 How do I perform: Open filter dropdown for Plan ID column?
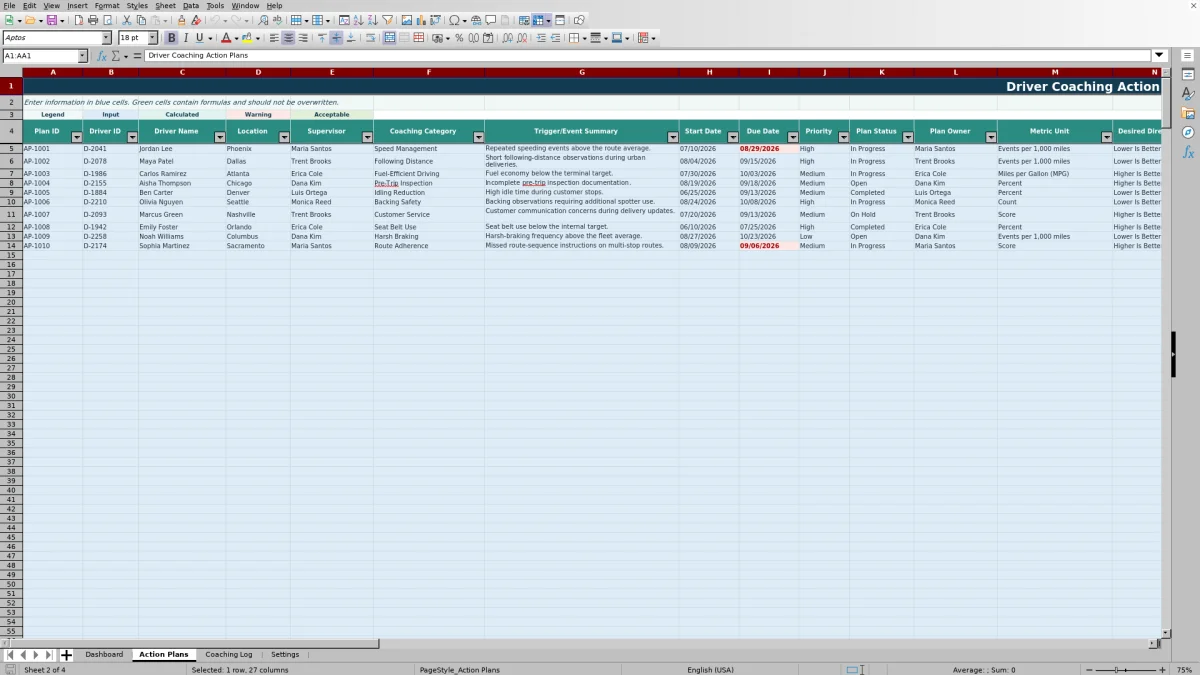coord(77,137)
